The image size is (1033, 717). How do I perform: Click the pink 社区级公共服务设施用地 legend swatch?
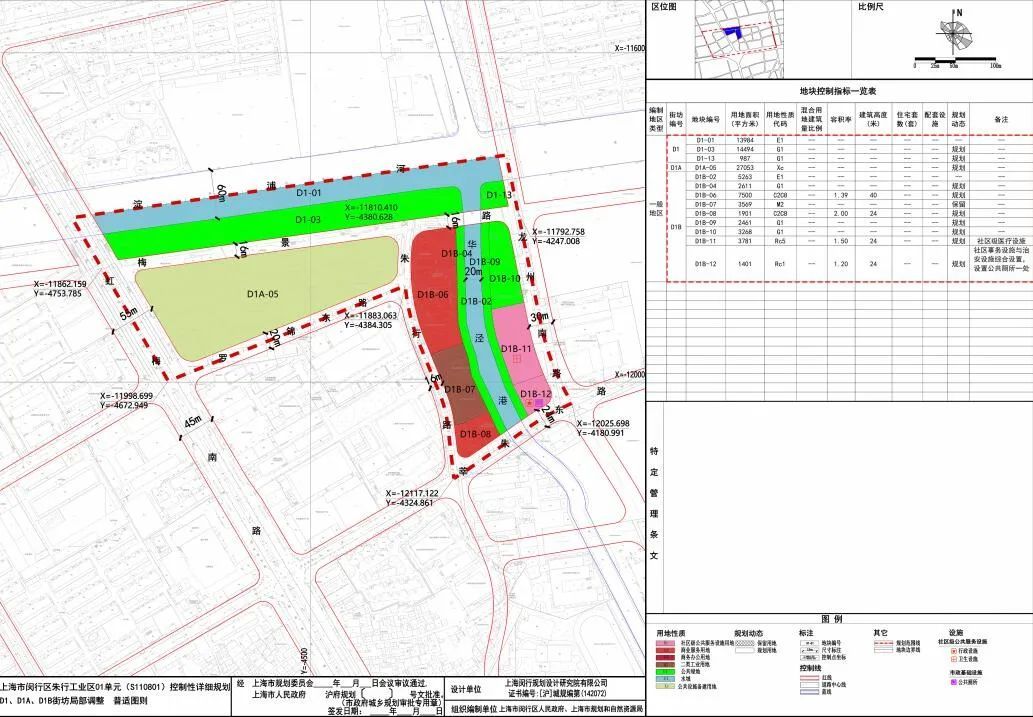pos(665,643)
